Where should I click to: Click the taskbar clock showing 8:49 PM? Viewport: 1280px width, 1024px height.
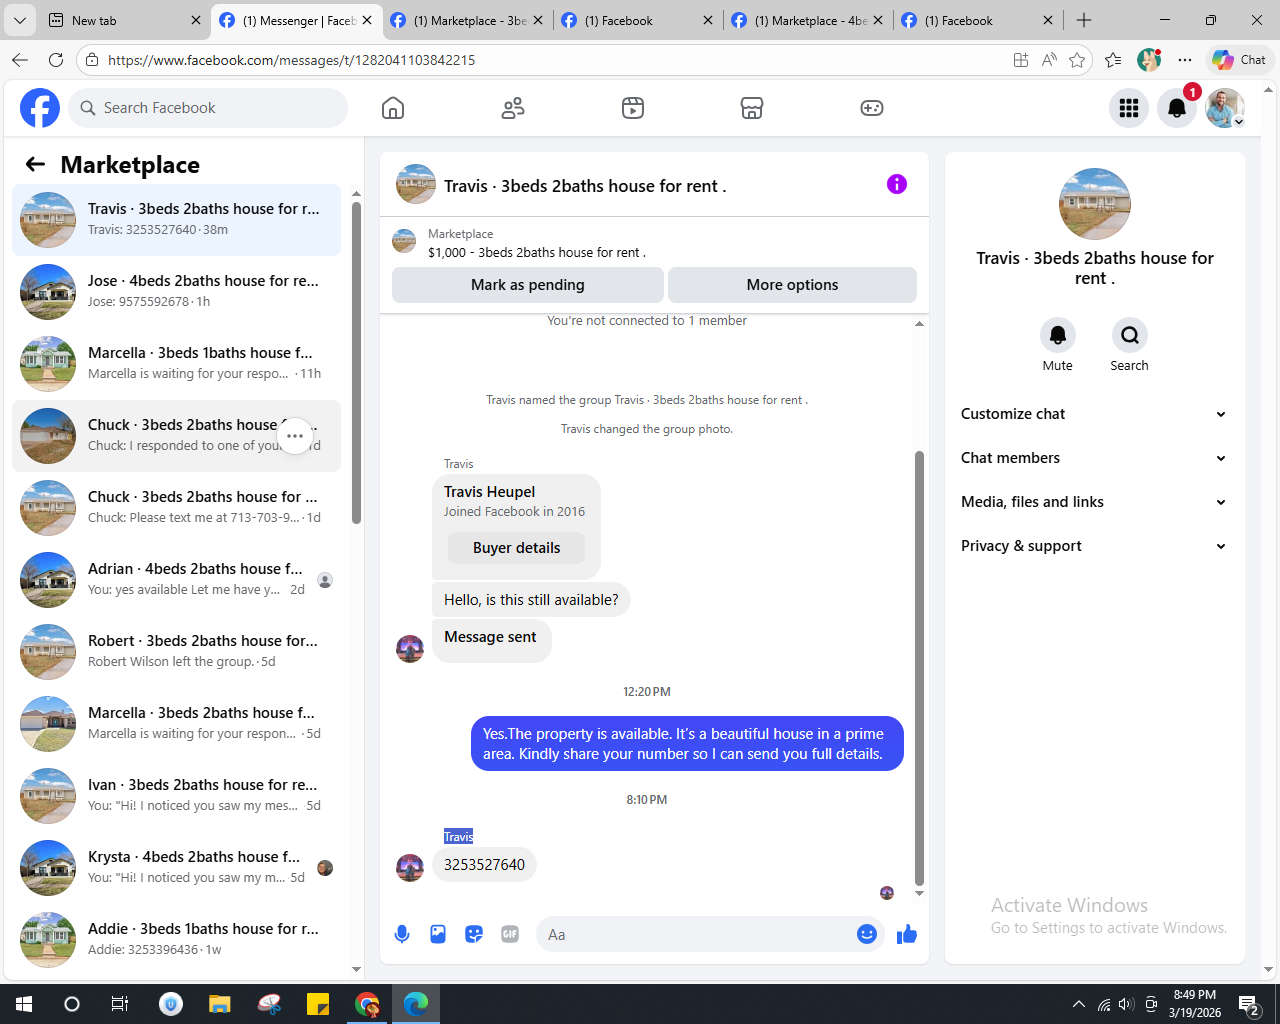(x=1195, y=1004)
